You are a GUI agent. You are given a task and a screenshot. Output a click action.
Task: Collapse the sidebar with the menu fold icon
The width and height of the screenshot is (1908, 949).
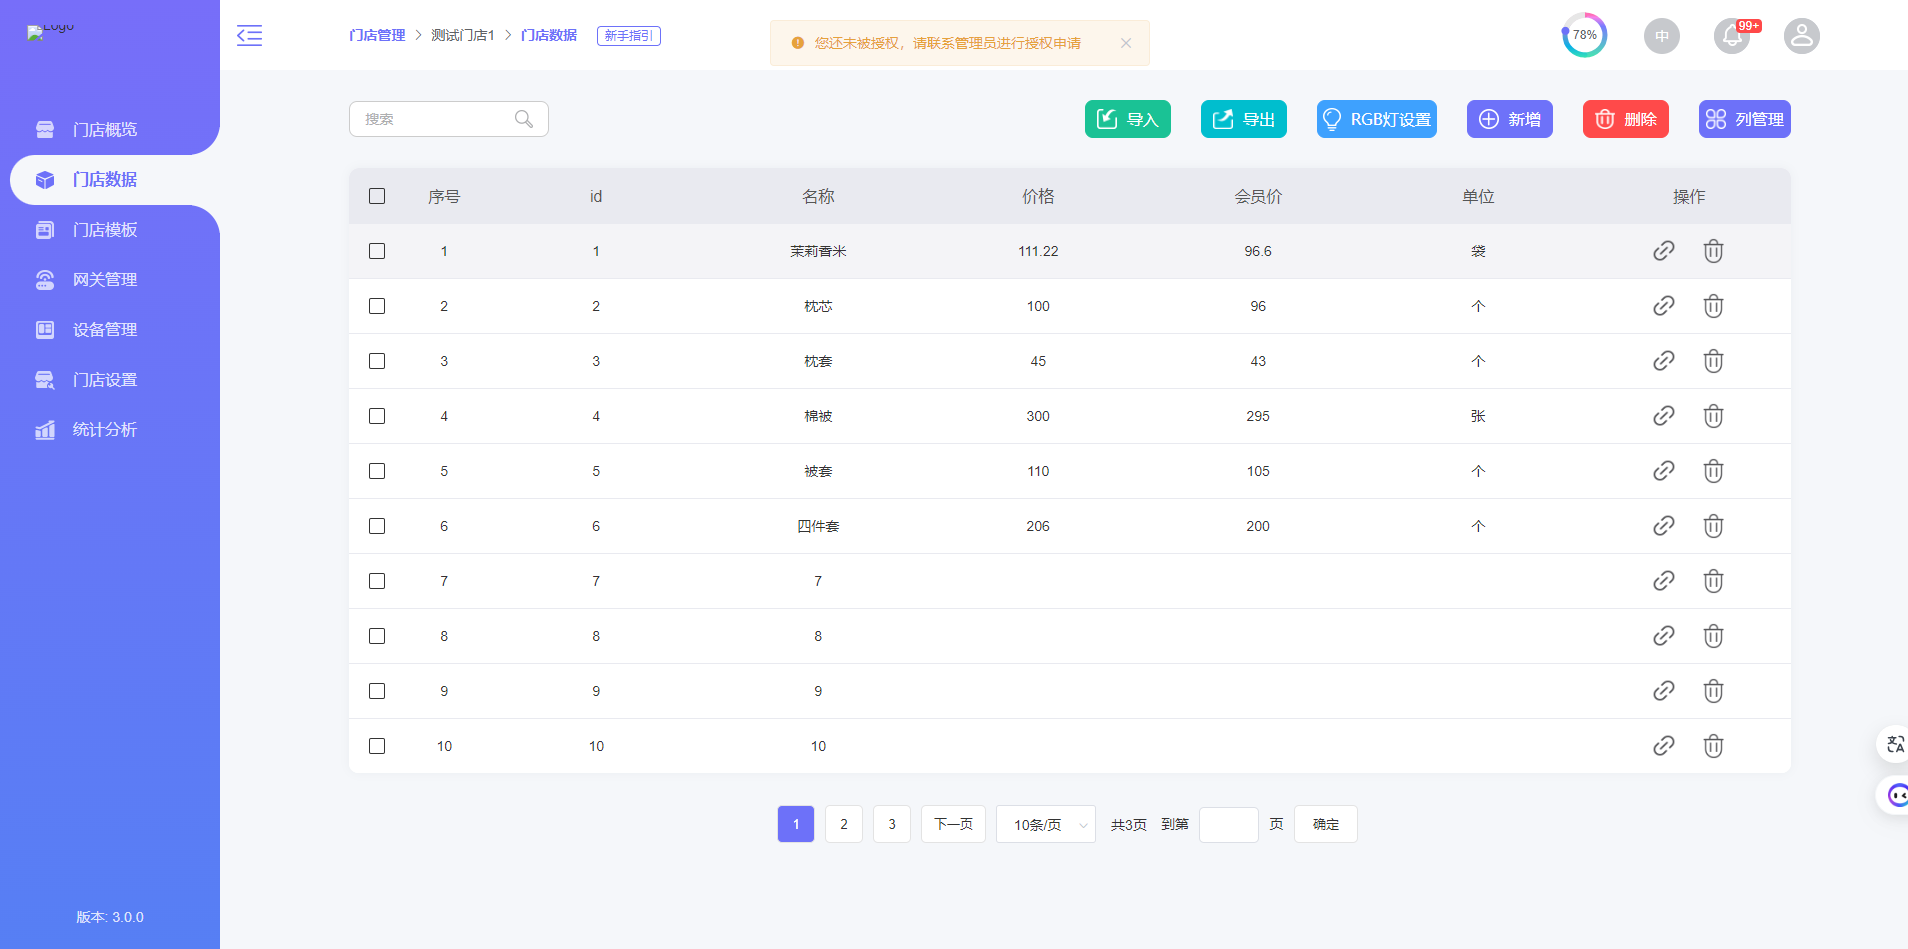[249, 35]
